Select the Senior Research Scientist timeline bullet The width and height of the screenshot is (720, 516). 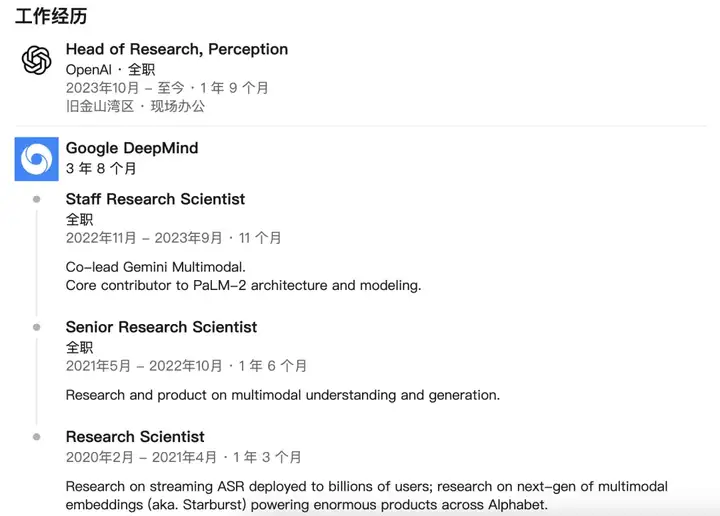click(x=37, y=327)
